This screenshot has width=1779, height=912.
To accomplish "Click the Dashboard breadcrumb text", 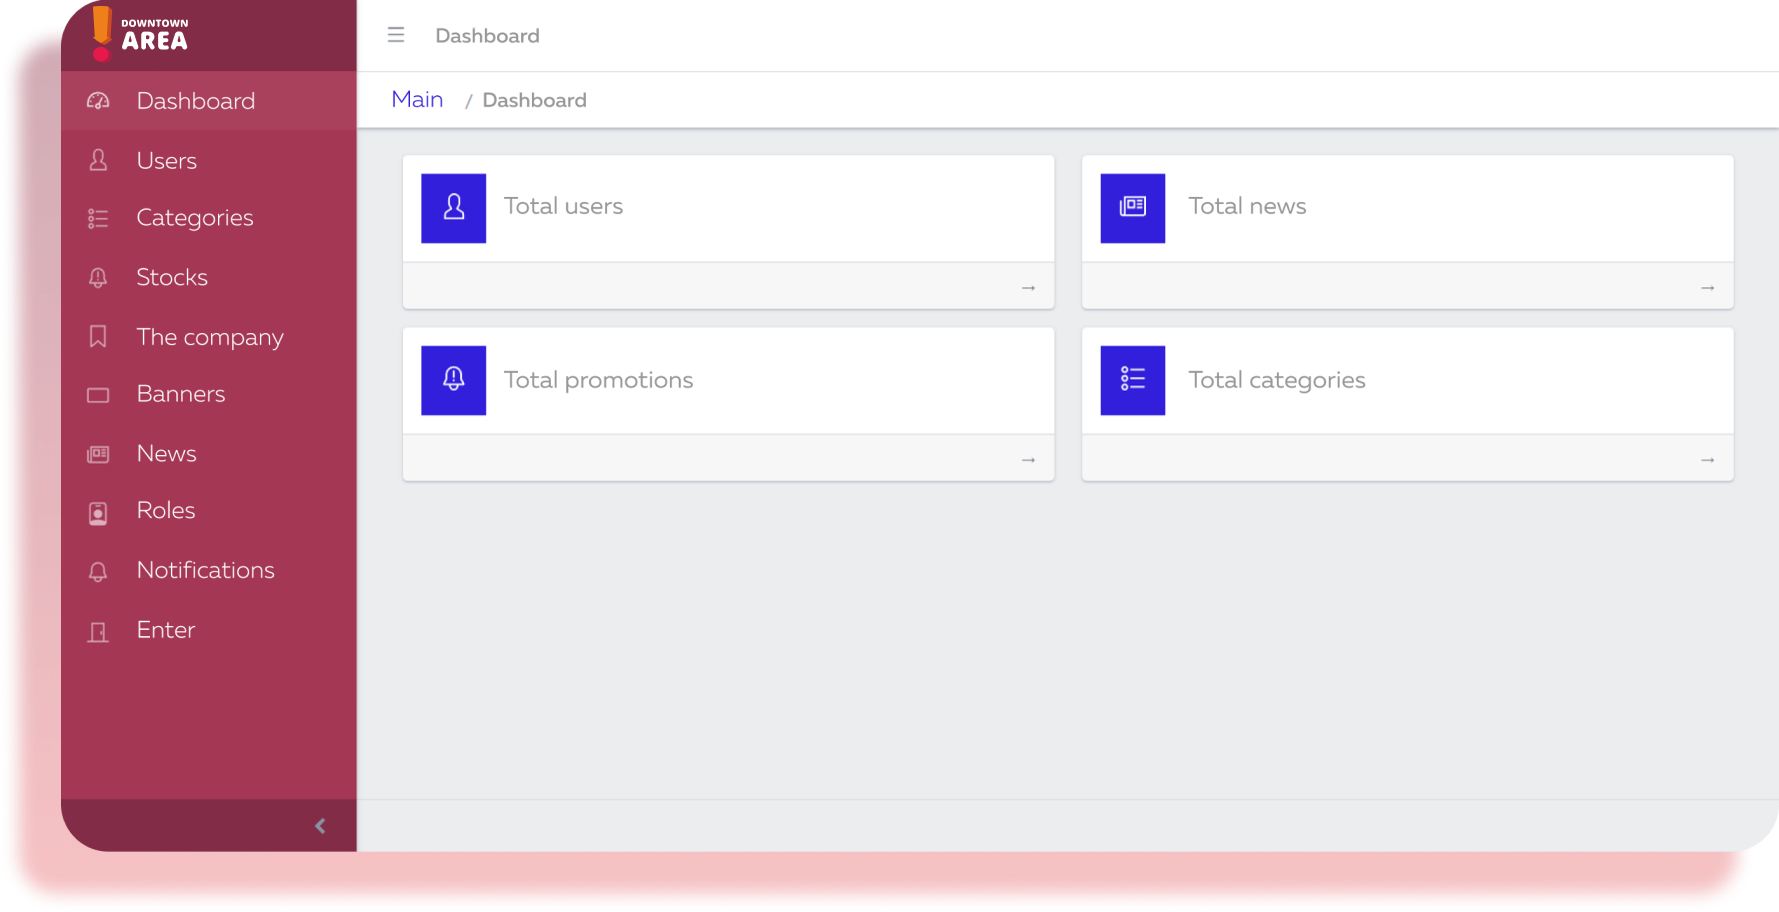I will coord(534,100).
